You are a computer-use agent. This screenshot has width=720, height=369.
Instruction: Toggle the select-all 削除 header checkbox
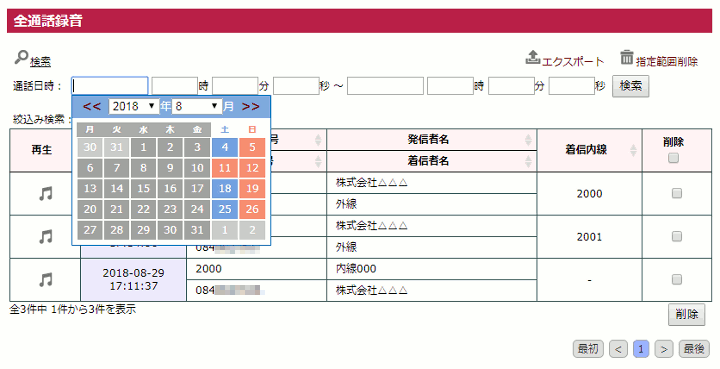(x=673, y=158)
